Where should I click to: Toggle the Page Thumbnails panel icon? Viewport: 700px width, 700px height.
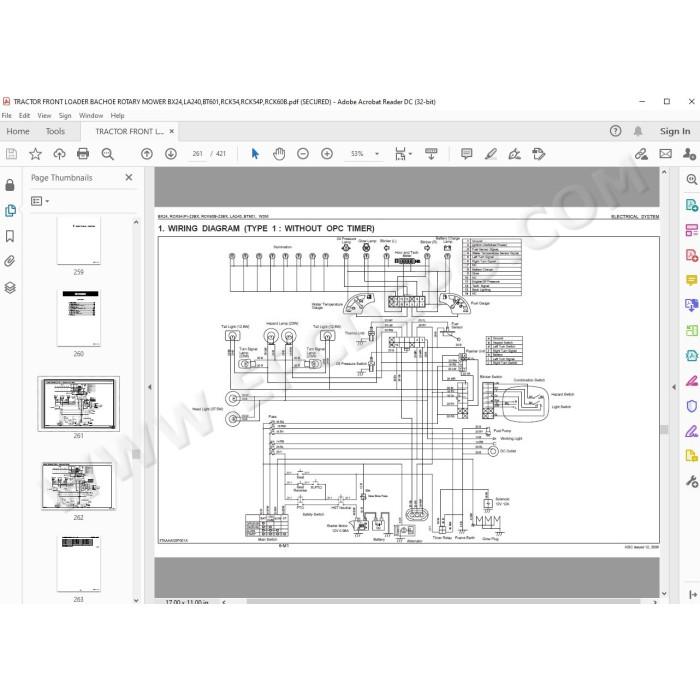10,210
